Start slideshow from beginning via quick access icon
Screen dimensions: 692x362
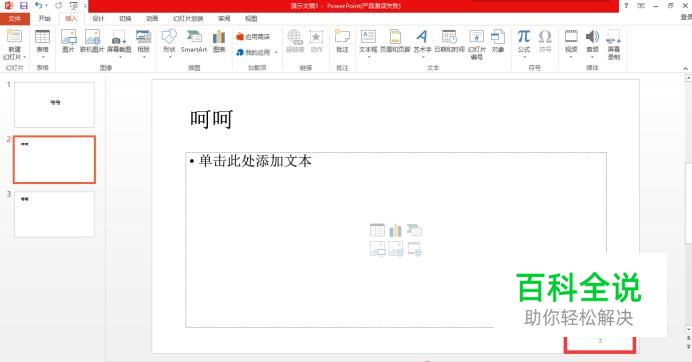click(74, 6)
